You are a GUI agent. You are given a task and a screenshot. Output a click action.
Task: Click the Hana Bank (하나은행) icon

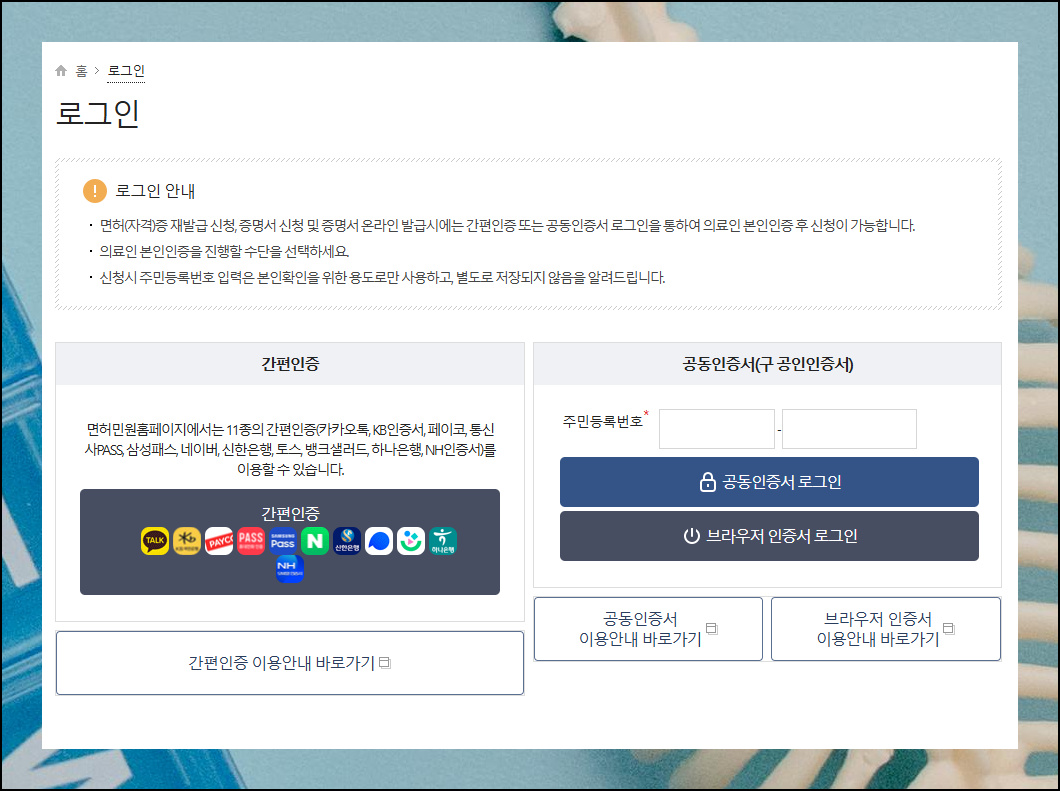[x=443, y=541]
